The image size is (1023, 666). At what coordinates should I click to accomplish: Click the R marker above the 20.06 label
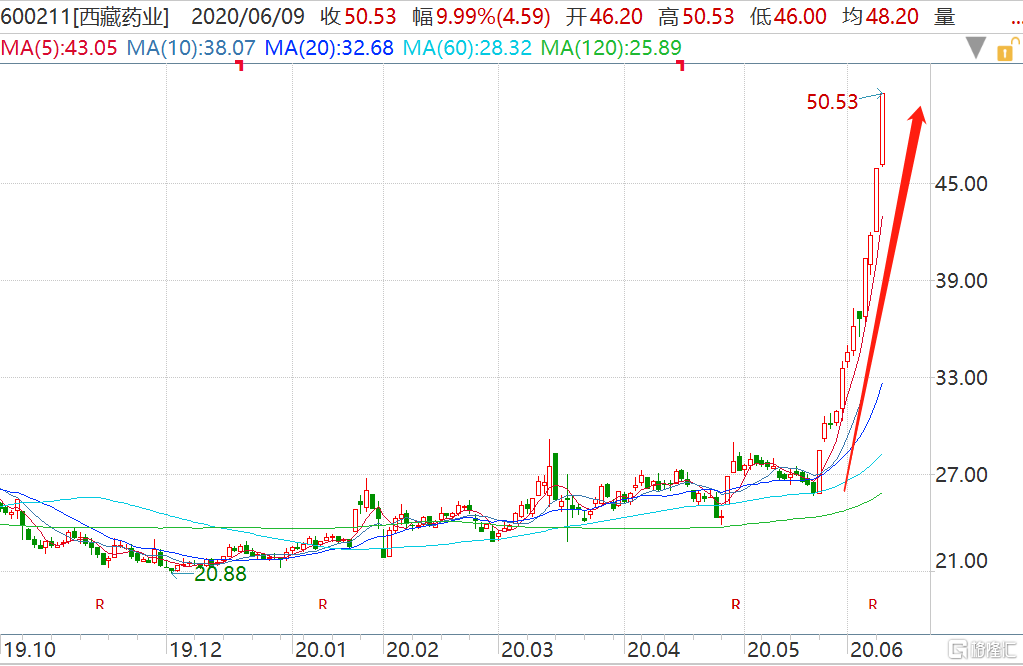pyautogui.click(x=873, y=605)
